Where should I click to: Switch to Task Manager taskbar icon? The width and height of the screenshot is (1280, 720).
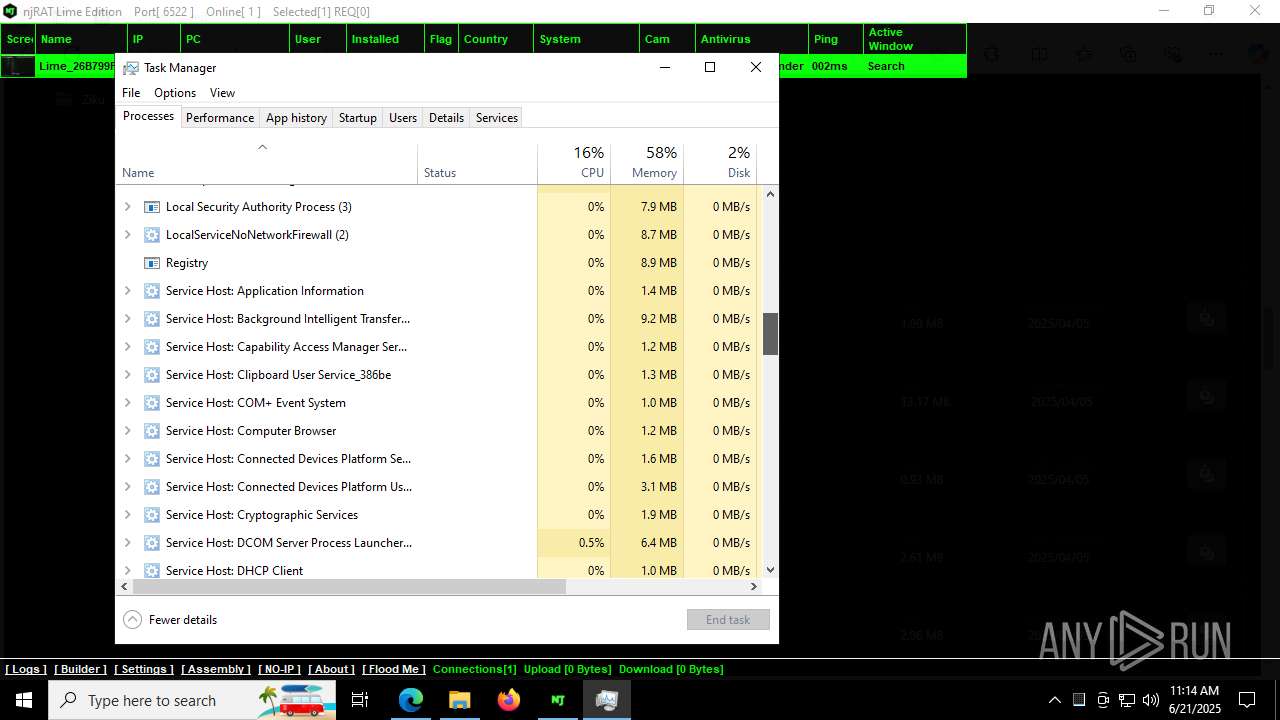click(606, 700)
